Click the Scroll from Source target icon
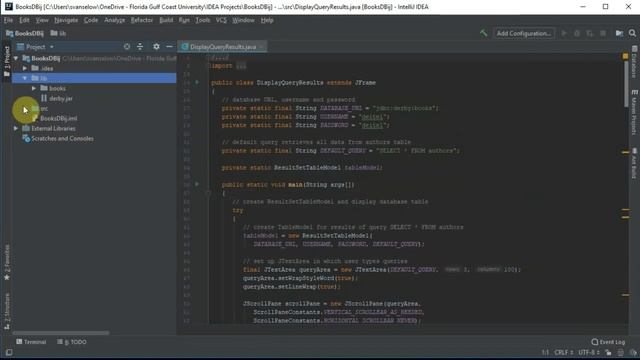 (127, 47)
